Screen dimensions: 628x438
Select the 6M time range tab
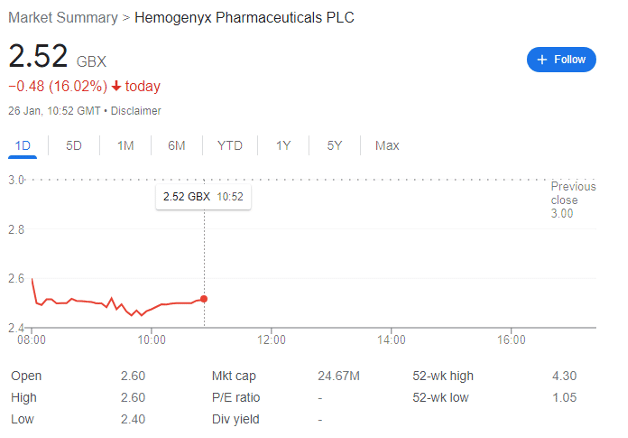pos(177,146)
